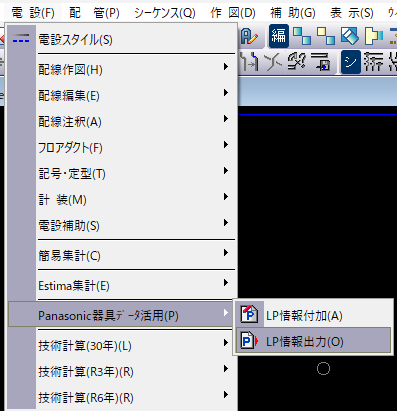Open 技術計算(R3年)(R) menu entry
The image size is (397, 411).
pos(122,372)
